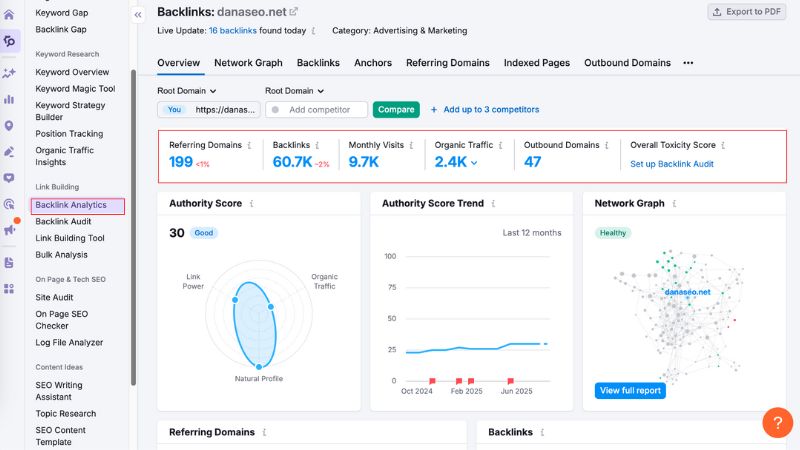Click the location pin icon in left rail
Viewport: 800px width, 450px height.
pos(9,126)
